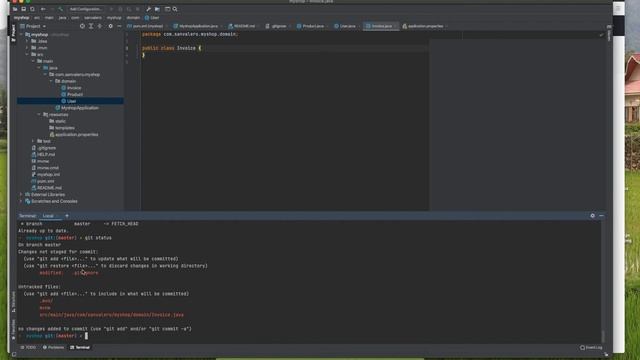Click the Collapse All icon in Project panel
Image resolution: width=640 pixels, height=360 pixels.
pyautogui.click(x=100, y=26)
